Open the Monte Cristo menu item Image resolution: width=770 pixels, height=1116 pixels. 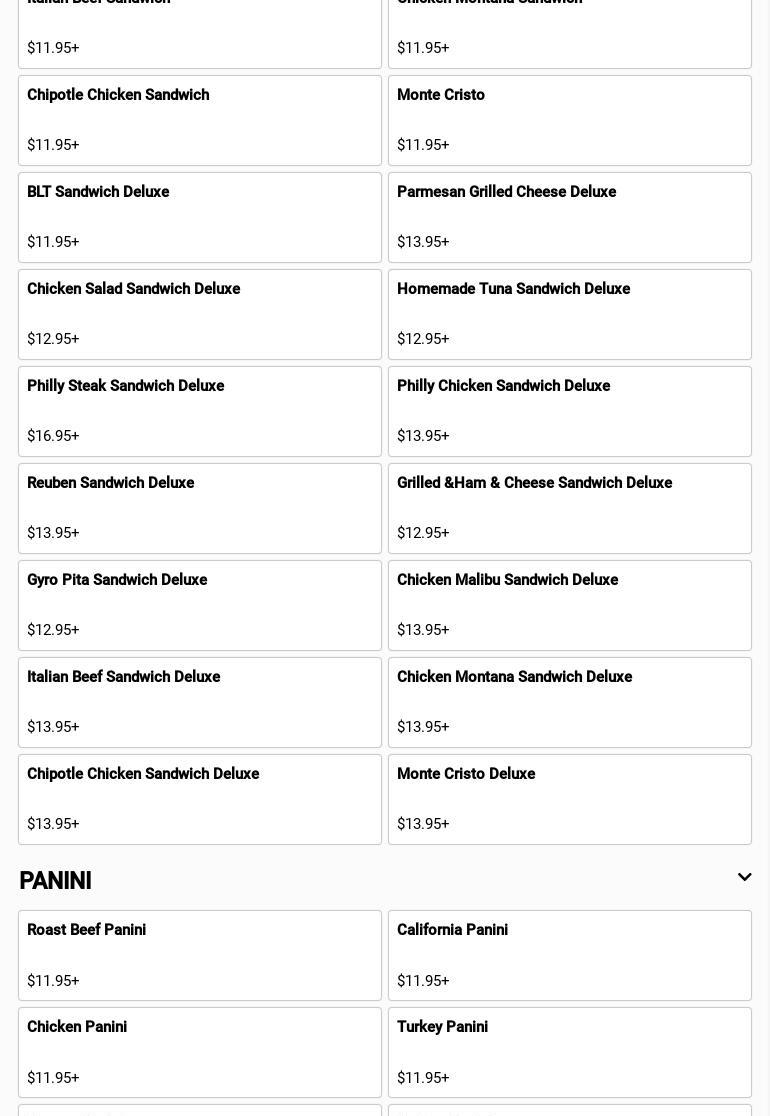pyautogui.click(x=570, y=120)
